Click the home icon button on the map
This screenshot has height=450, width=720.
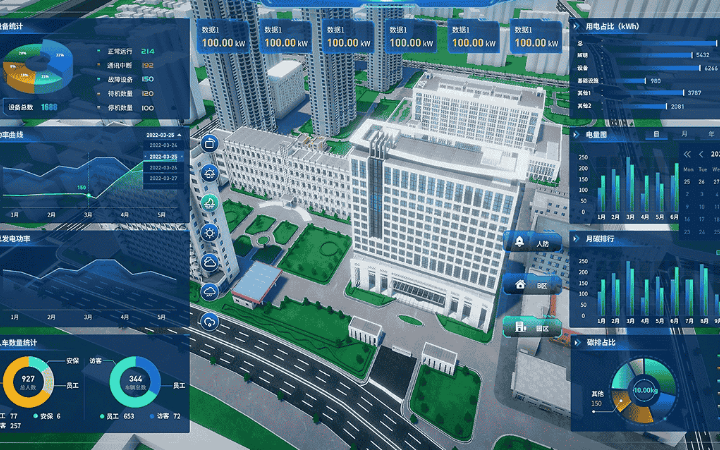[531, 284]
